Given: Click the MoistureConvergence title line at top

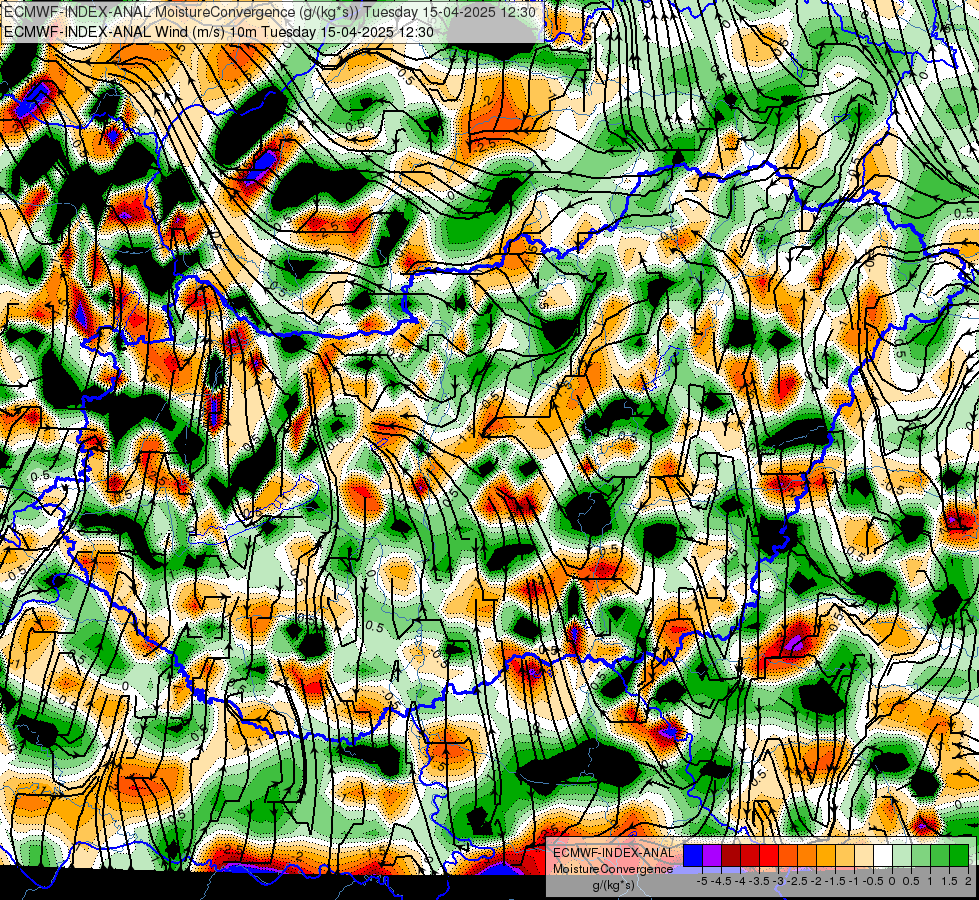Looking at the screenshot, I should pyautogui.click(x=270, y=12).
